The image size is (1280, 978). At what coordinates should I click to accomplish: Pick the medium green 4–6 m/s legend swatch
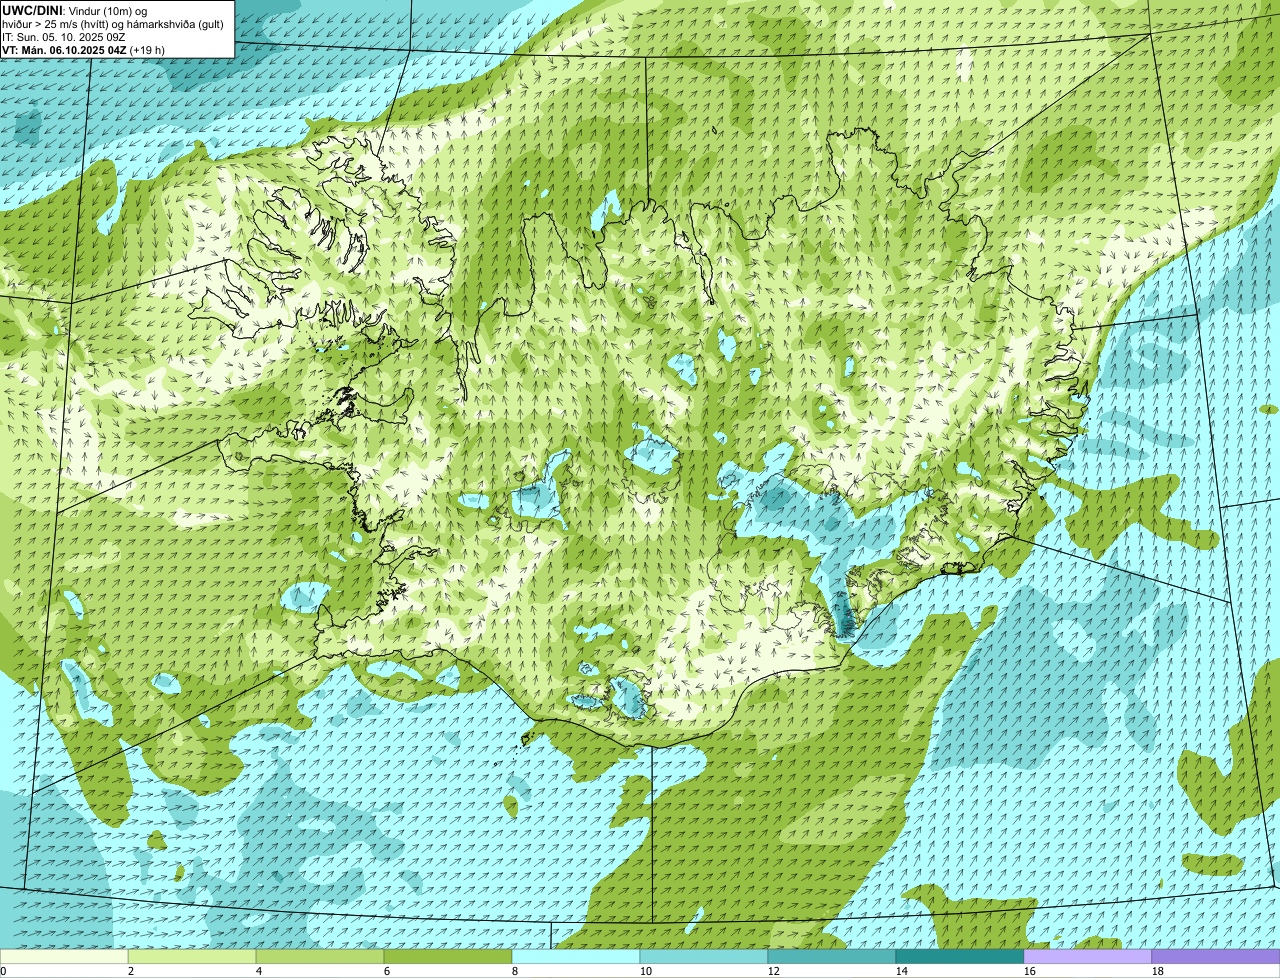320,957
